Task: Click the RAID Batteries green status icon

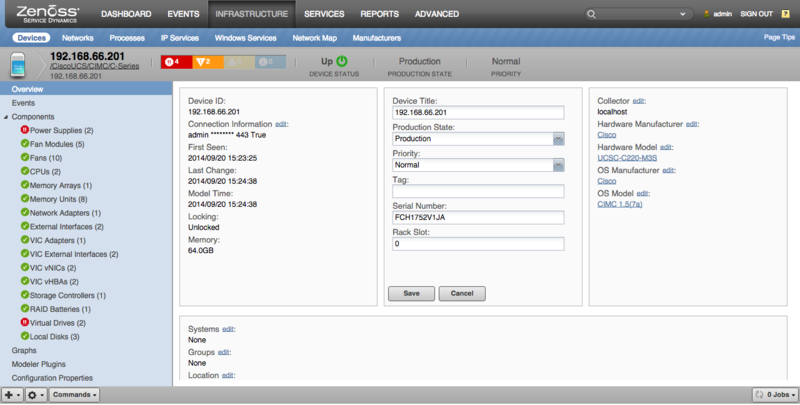Action: [x=24, y=309]
